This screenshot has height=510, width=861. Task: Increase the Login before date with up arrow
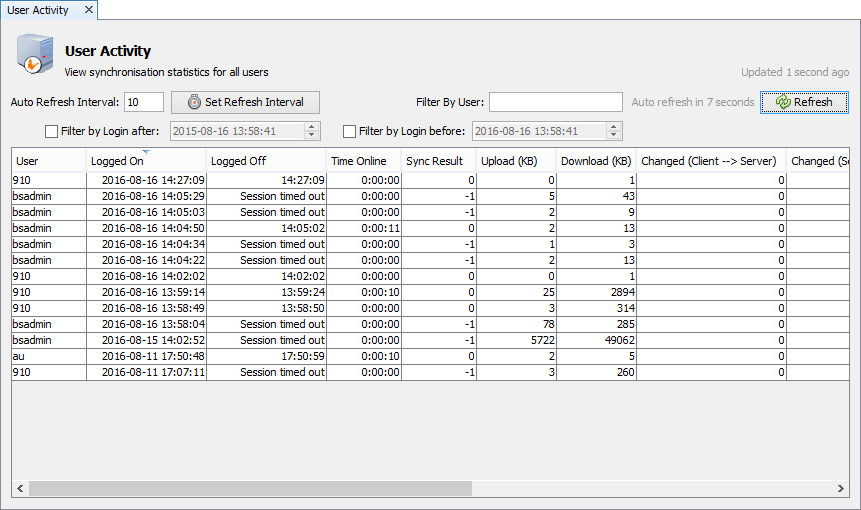[x=614, y=127]
